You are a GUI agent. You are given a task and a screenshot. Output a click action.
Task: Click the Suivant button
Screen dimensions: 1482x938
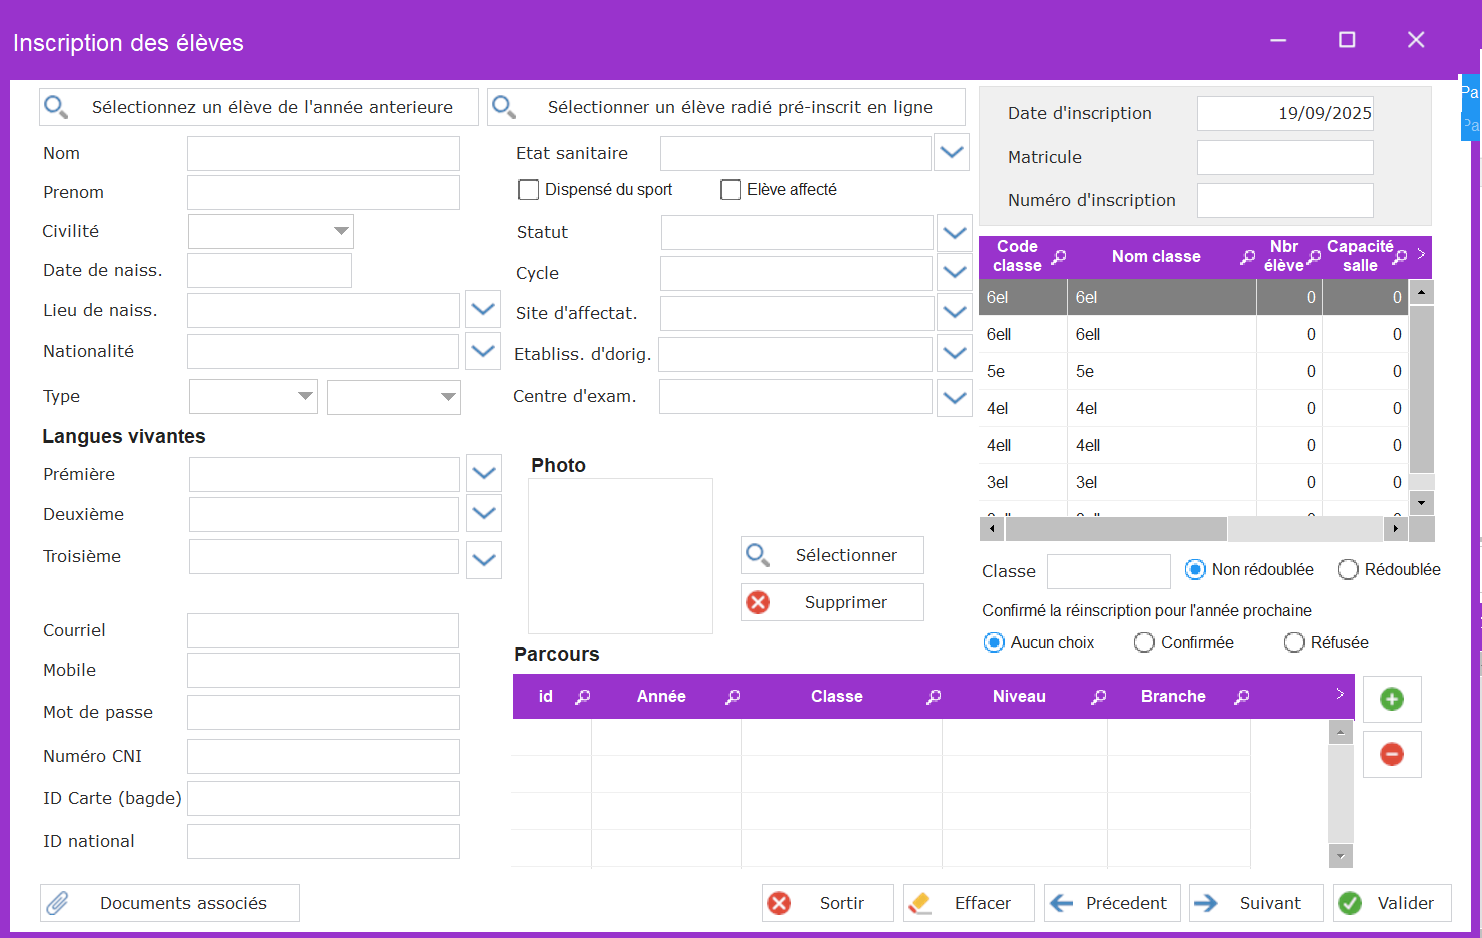(1255, 903)
